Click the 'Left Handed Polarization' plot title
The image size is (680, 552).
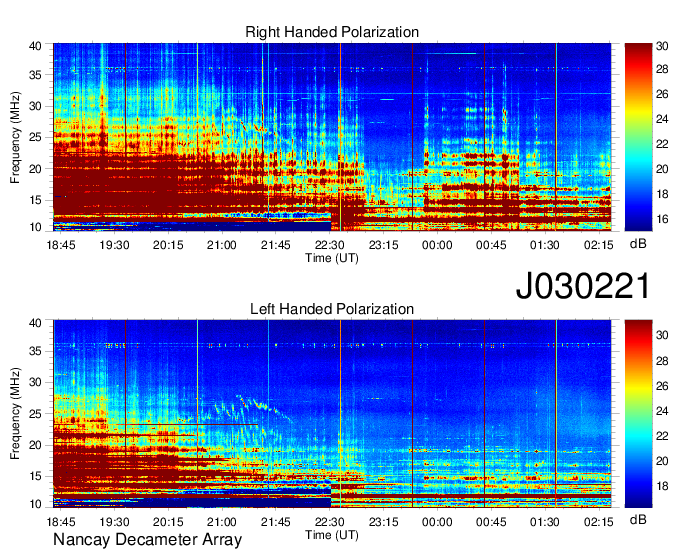pos(332,309)
